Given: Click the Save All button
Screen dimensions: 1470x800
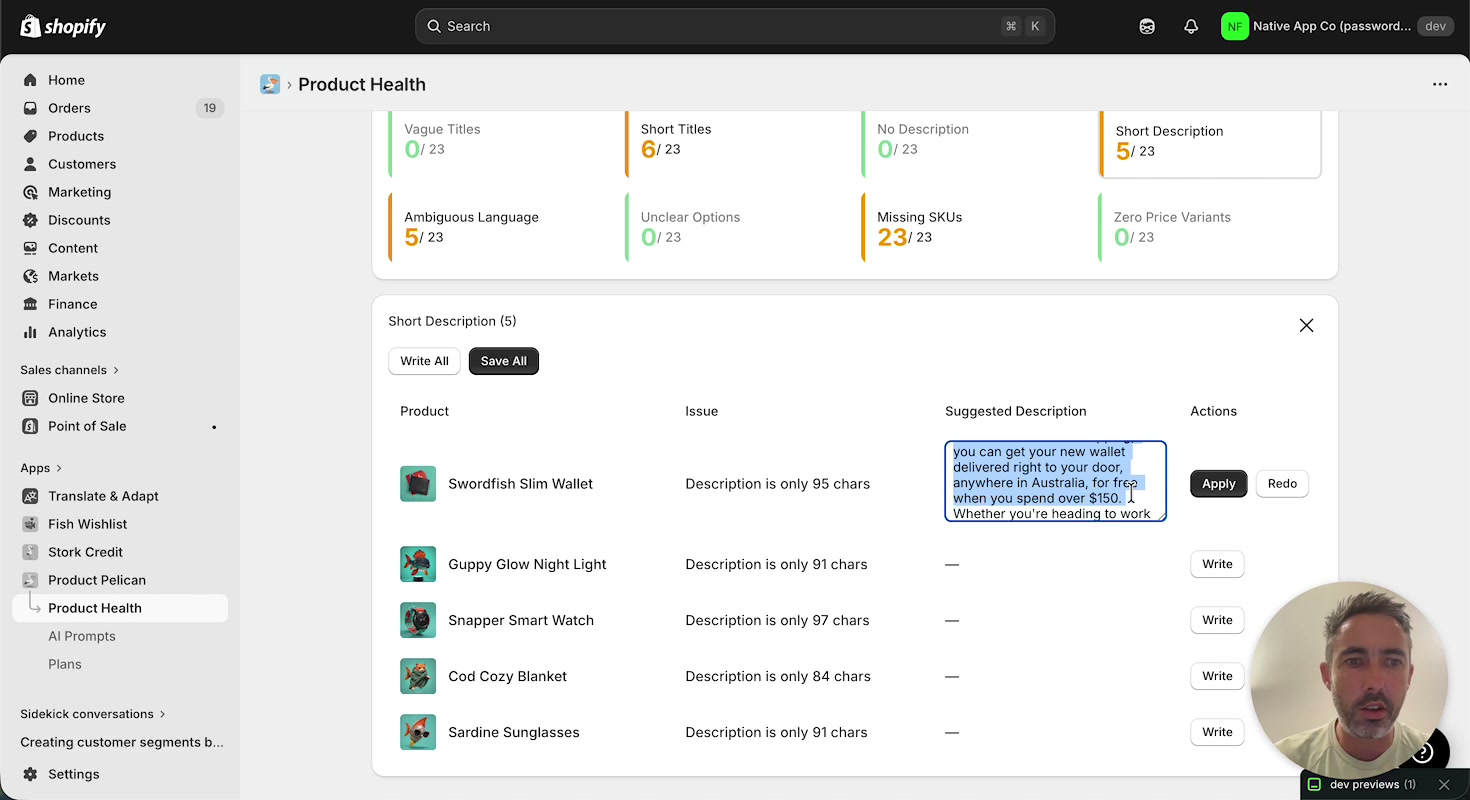Looking at the screenshot, I should tap(503, 361).
